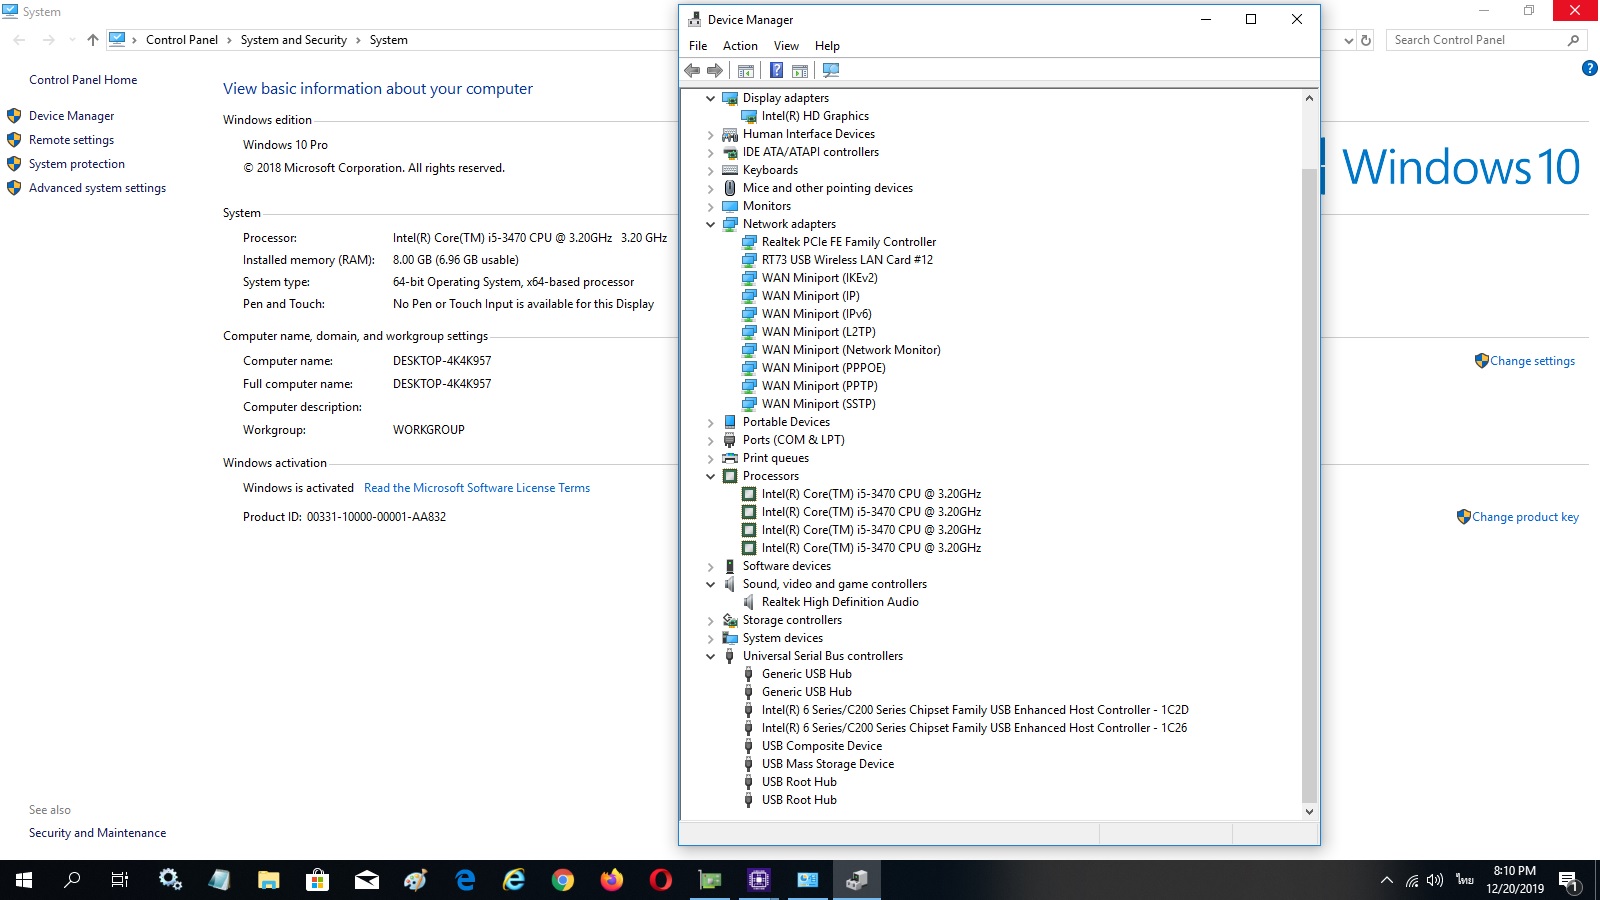The height and width of the screenshot is (900, 1600).
Task: Expand the System devices node
Action: click(711, 638)
